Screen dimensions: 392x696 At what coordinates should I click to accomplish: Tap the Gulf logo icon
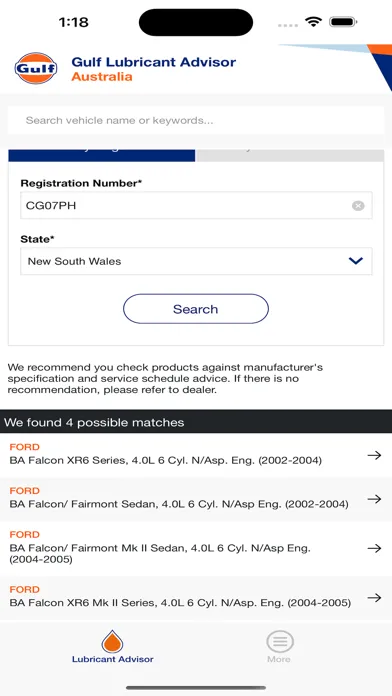[36, 68]
